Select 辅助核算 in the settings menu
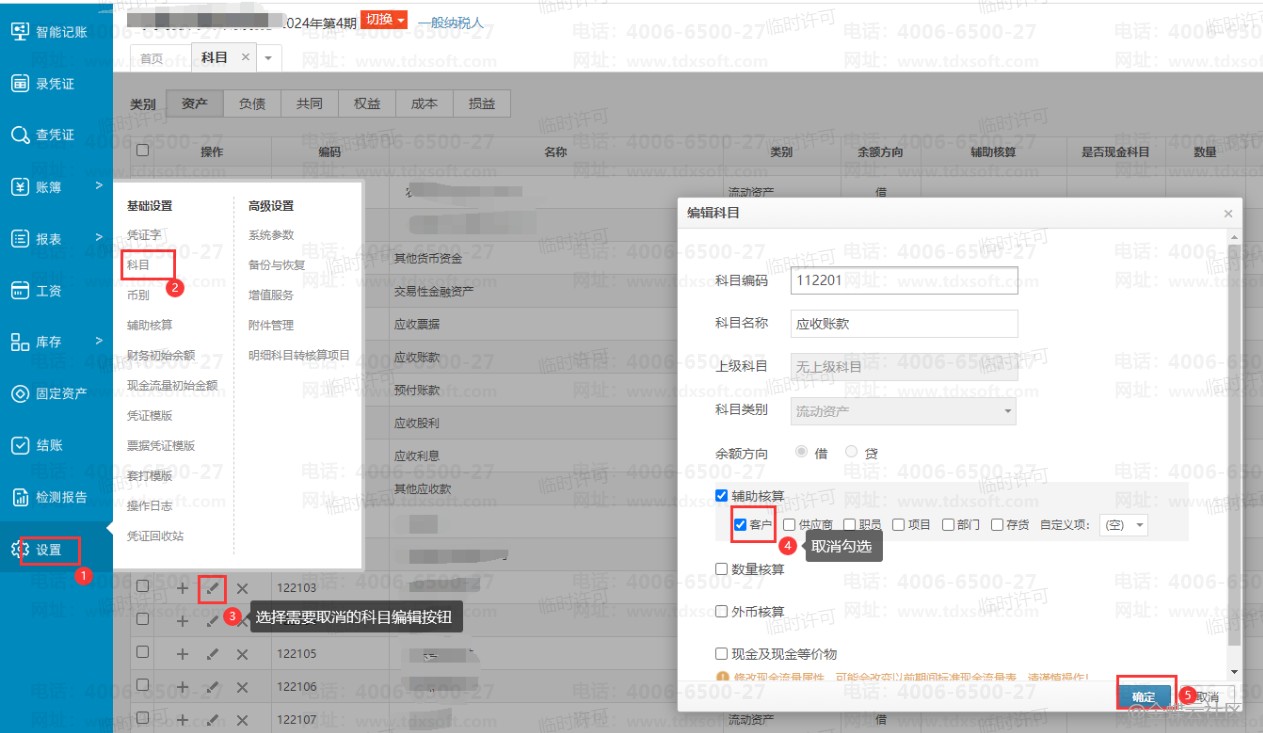Viewport: 1263px width, 733px height. click(x=150, y=325)
